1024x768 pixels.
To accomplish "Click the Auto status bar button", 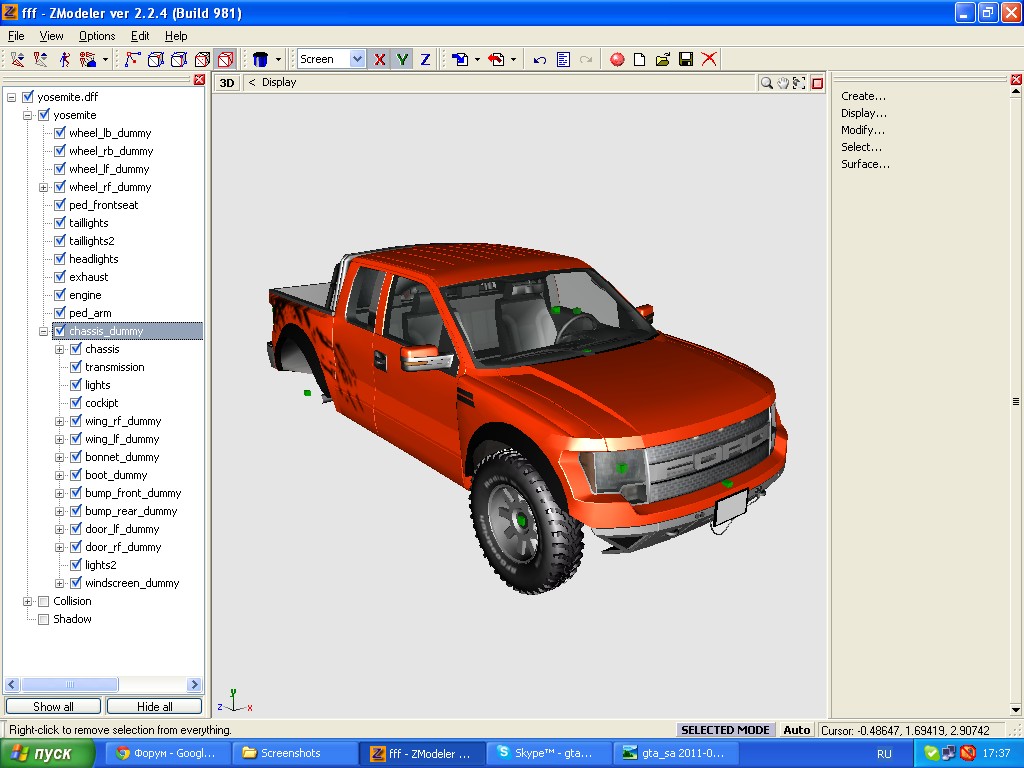I will [x=796, y=730].
